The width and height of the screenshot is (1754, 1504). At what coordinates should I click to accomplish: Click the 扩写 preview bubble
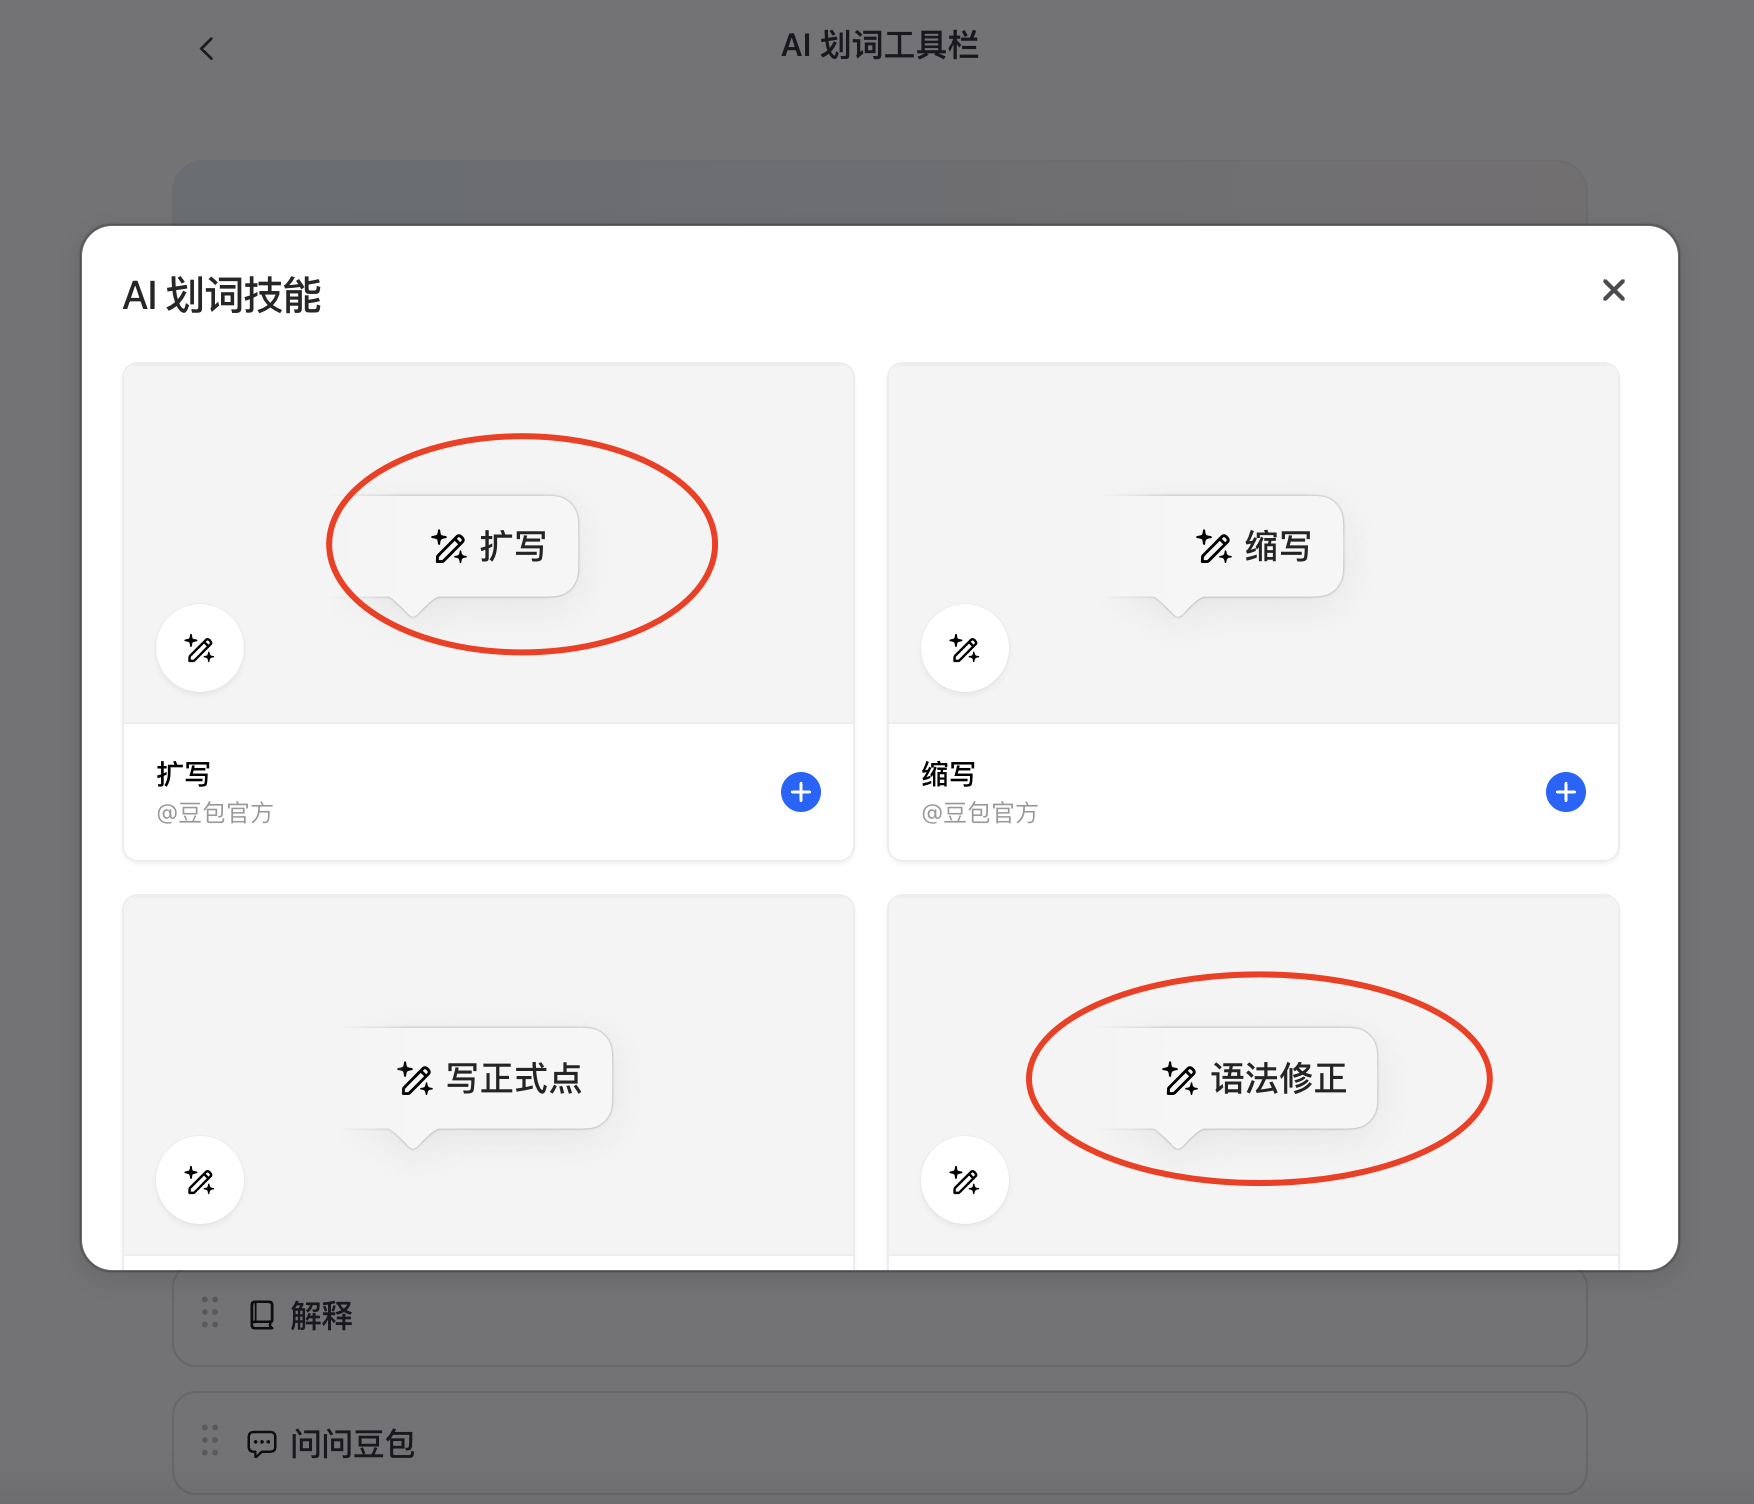[489, 547]
